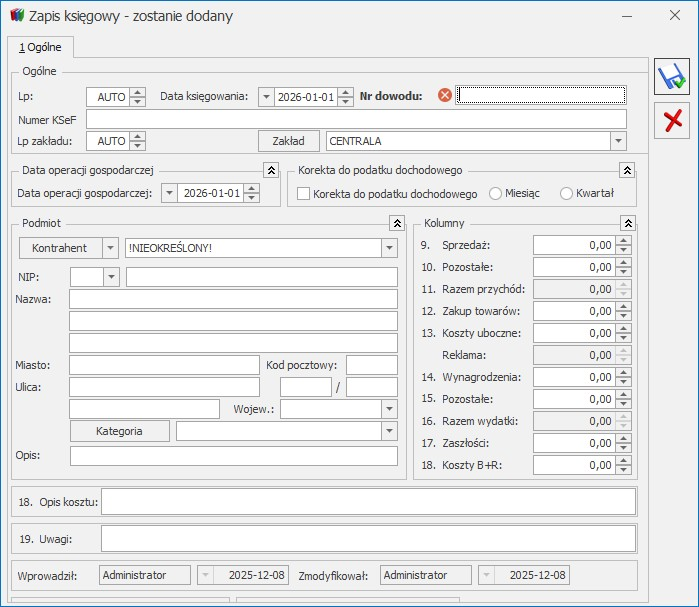Collapse the Kolumny section
The width and height of the screenshot is (699, 607).
[x=627, y=223]
